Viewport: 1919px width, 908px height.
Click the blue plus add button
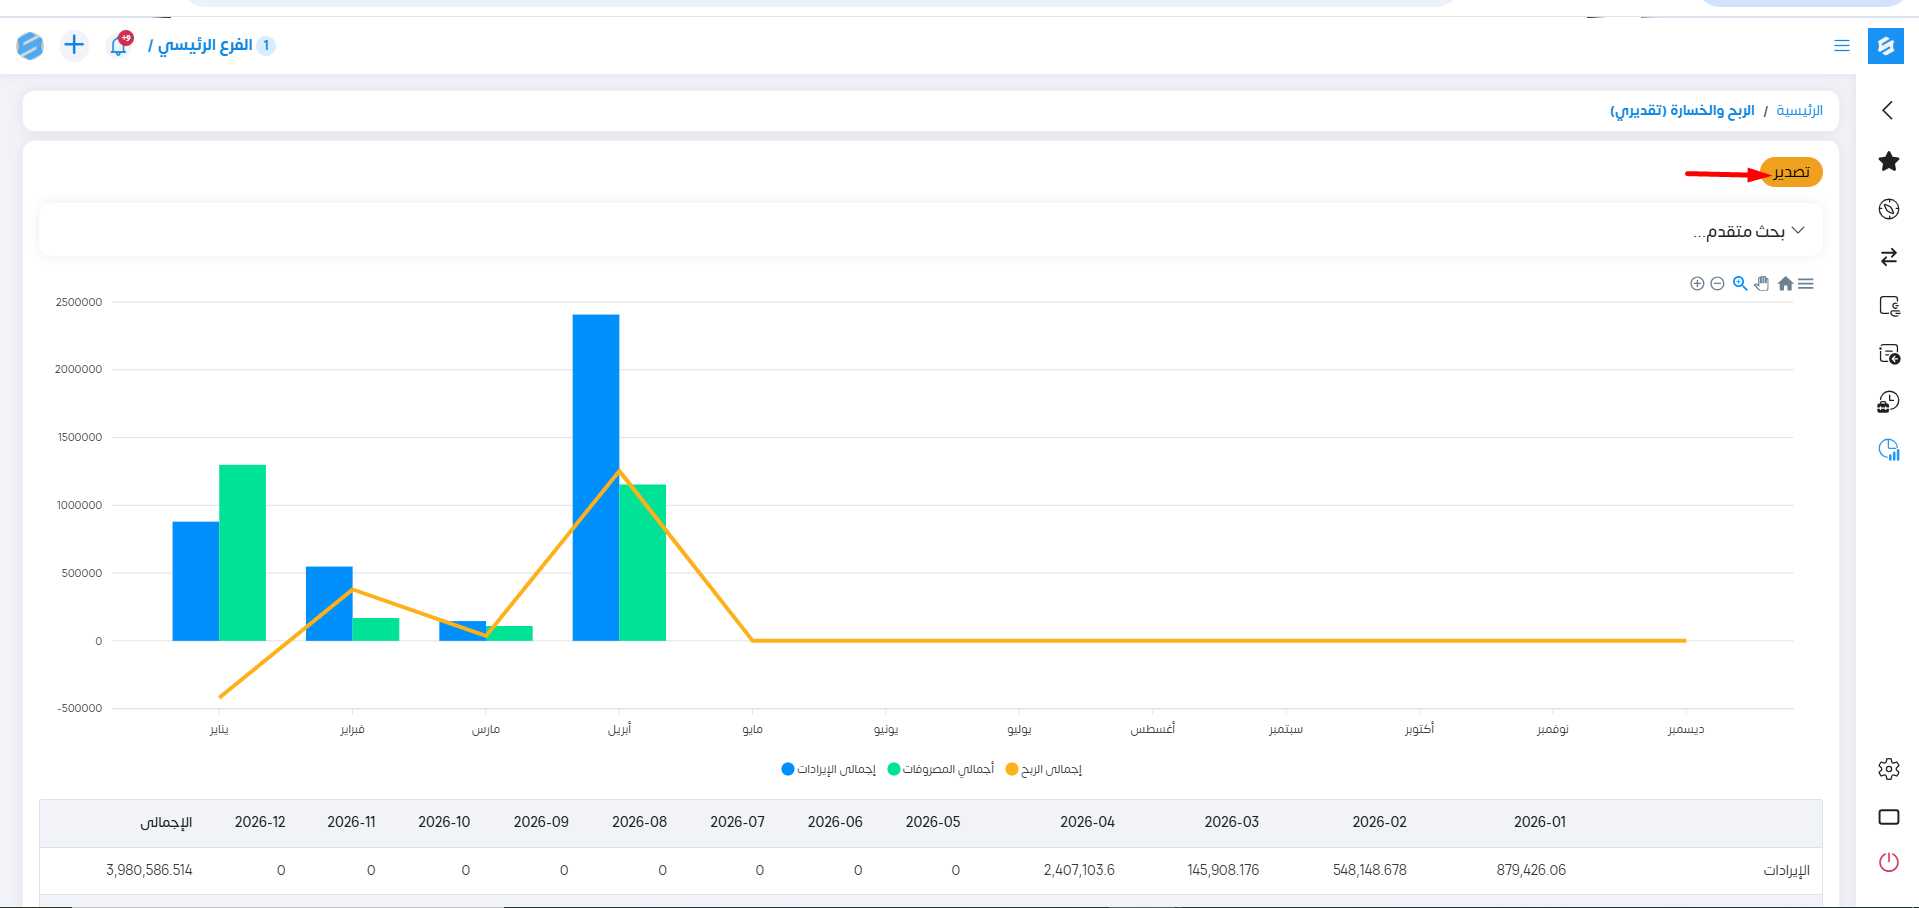pyautogui.click(x=74, y=45)
